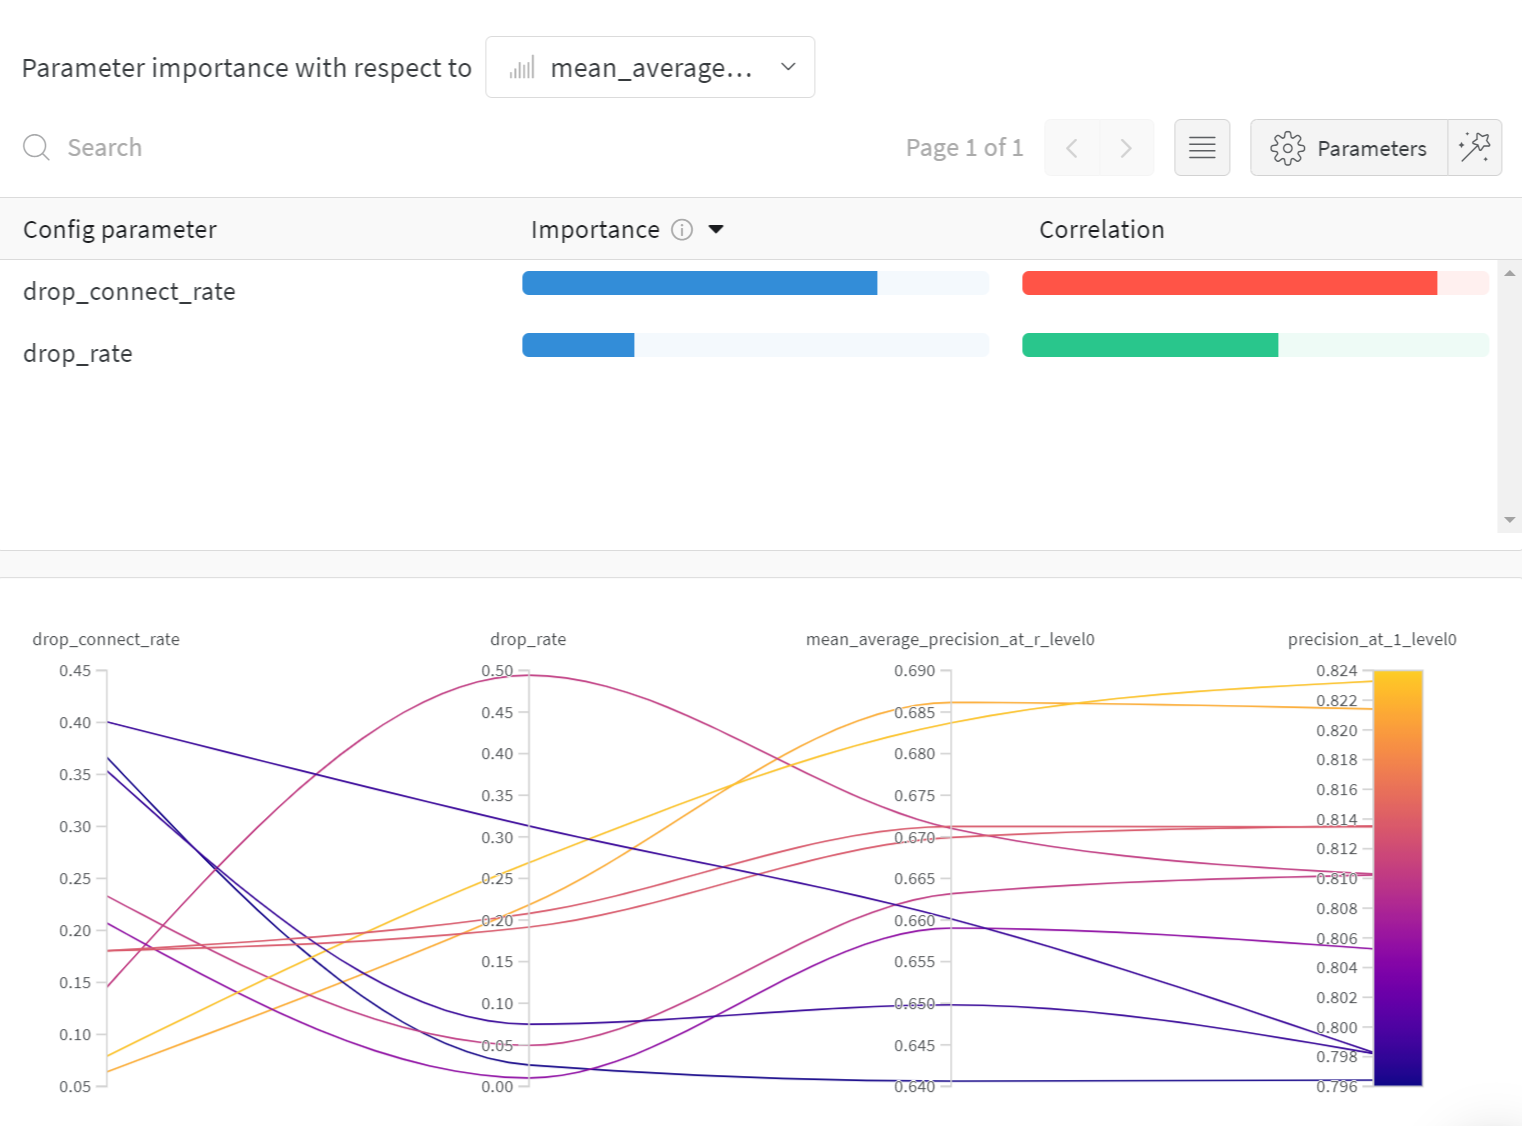Click the drop_connect_rate axis label

[106, 639]
